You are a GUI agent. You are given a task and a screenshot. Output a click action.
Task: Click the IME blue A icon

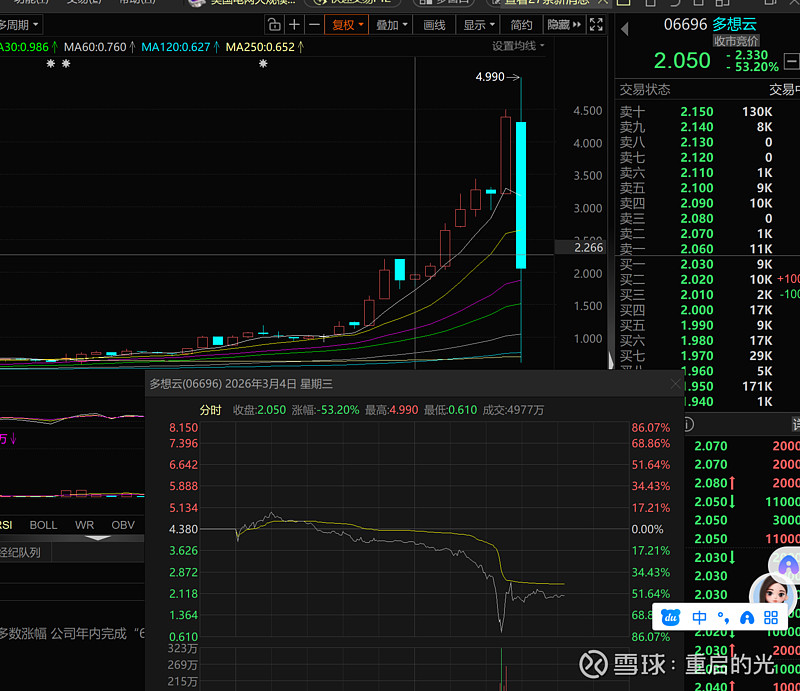[747, 618]
